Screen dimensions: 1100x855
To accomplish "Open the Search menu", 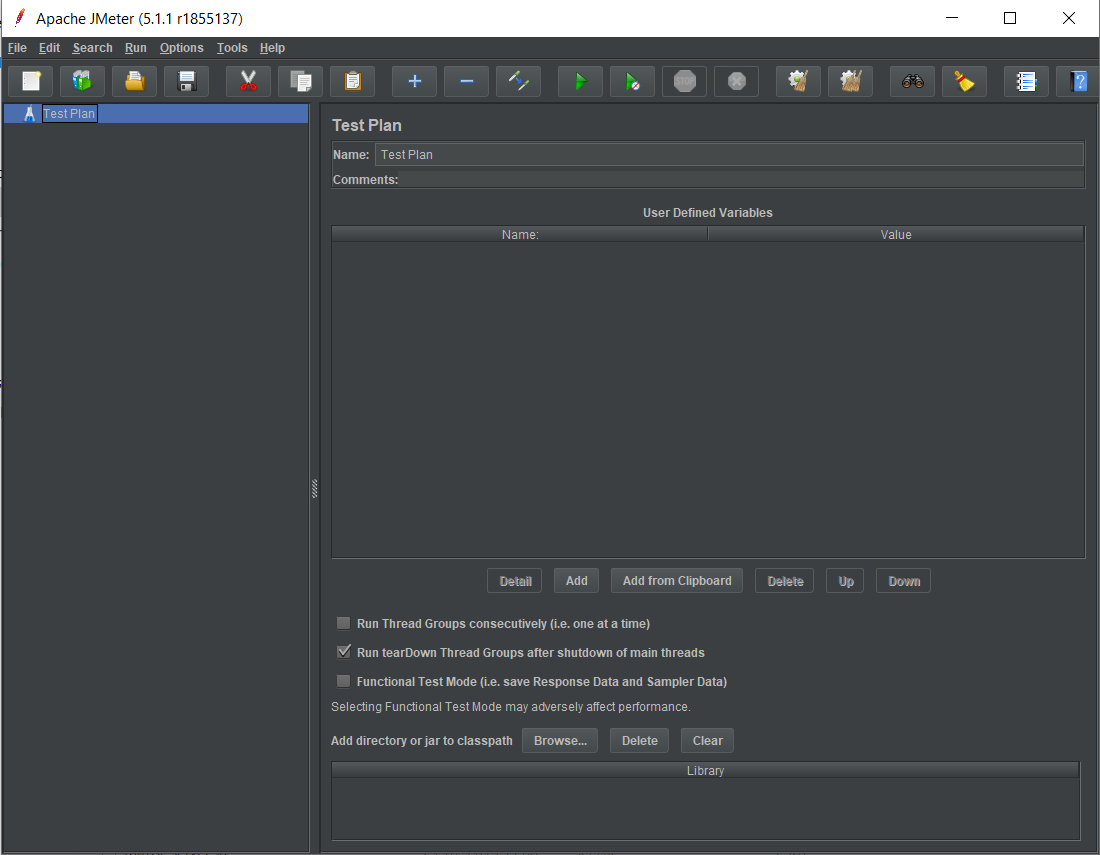I will 93,48.
